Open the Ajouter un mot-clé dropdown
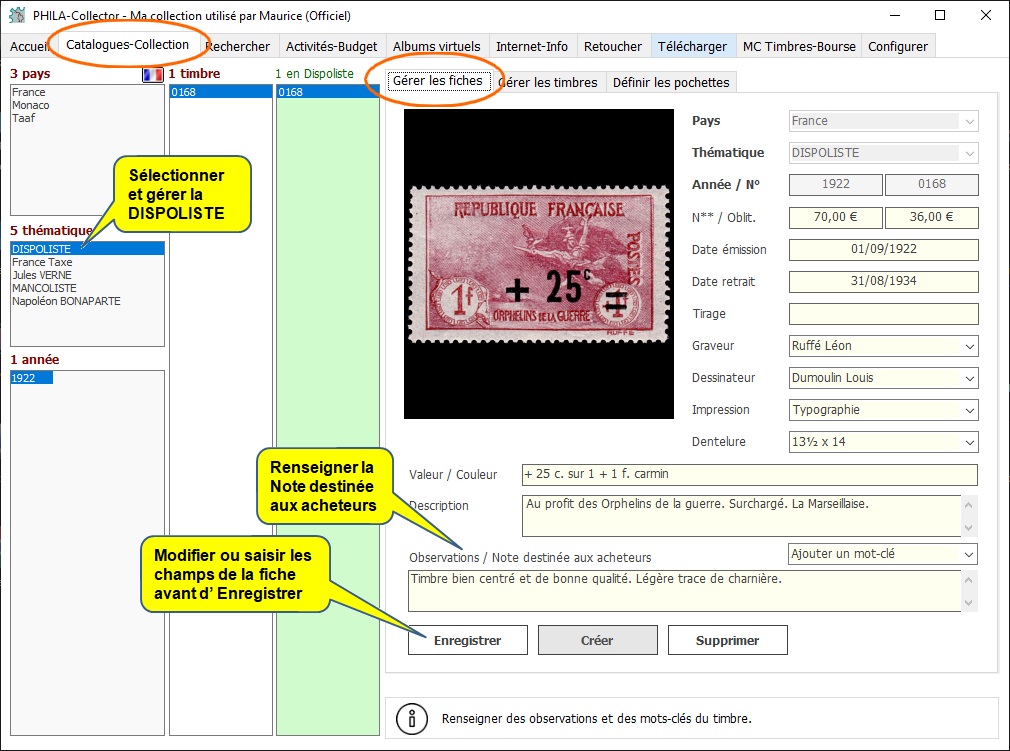Viewport: 1010px width, 751px height. (x=882, y=554)
